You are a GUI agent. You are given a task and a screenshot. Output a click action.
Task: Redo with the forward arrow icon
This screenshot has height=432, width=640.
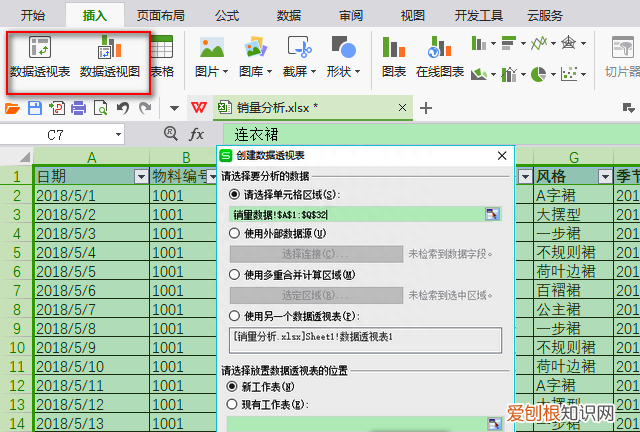(x=145, y=108)
